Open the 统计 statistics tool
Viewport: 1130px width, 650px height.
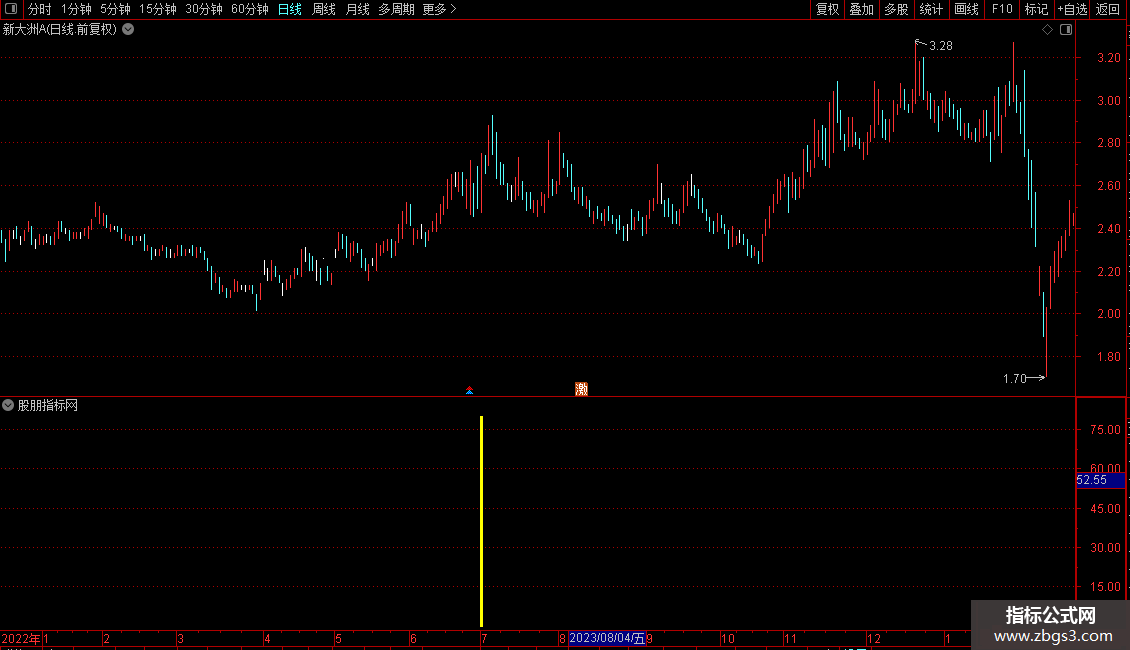[931, 9]
